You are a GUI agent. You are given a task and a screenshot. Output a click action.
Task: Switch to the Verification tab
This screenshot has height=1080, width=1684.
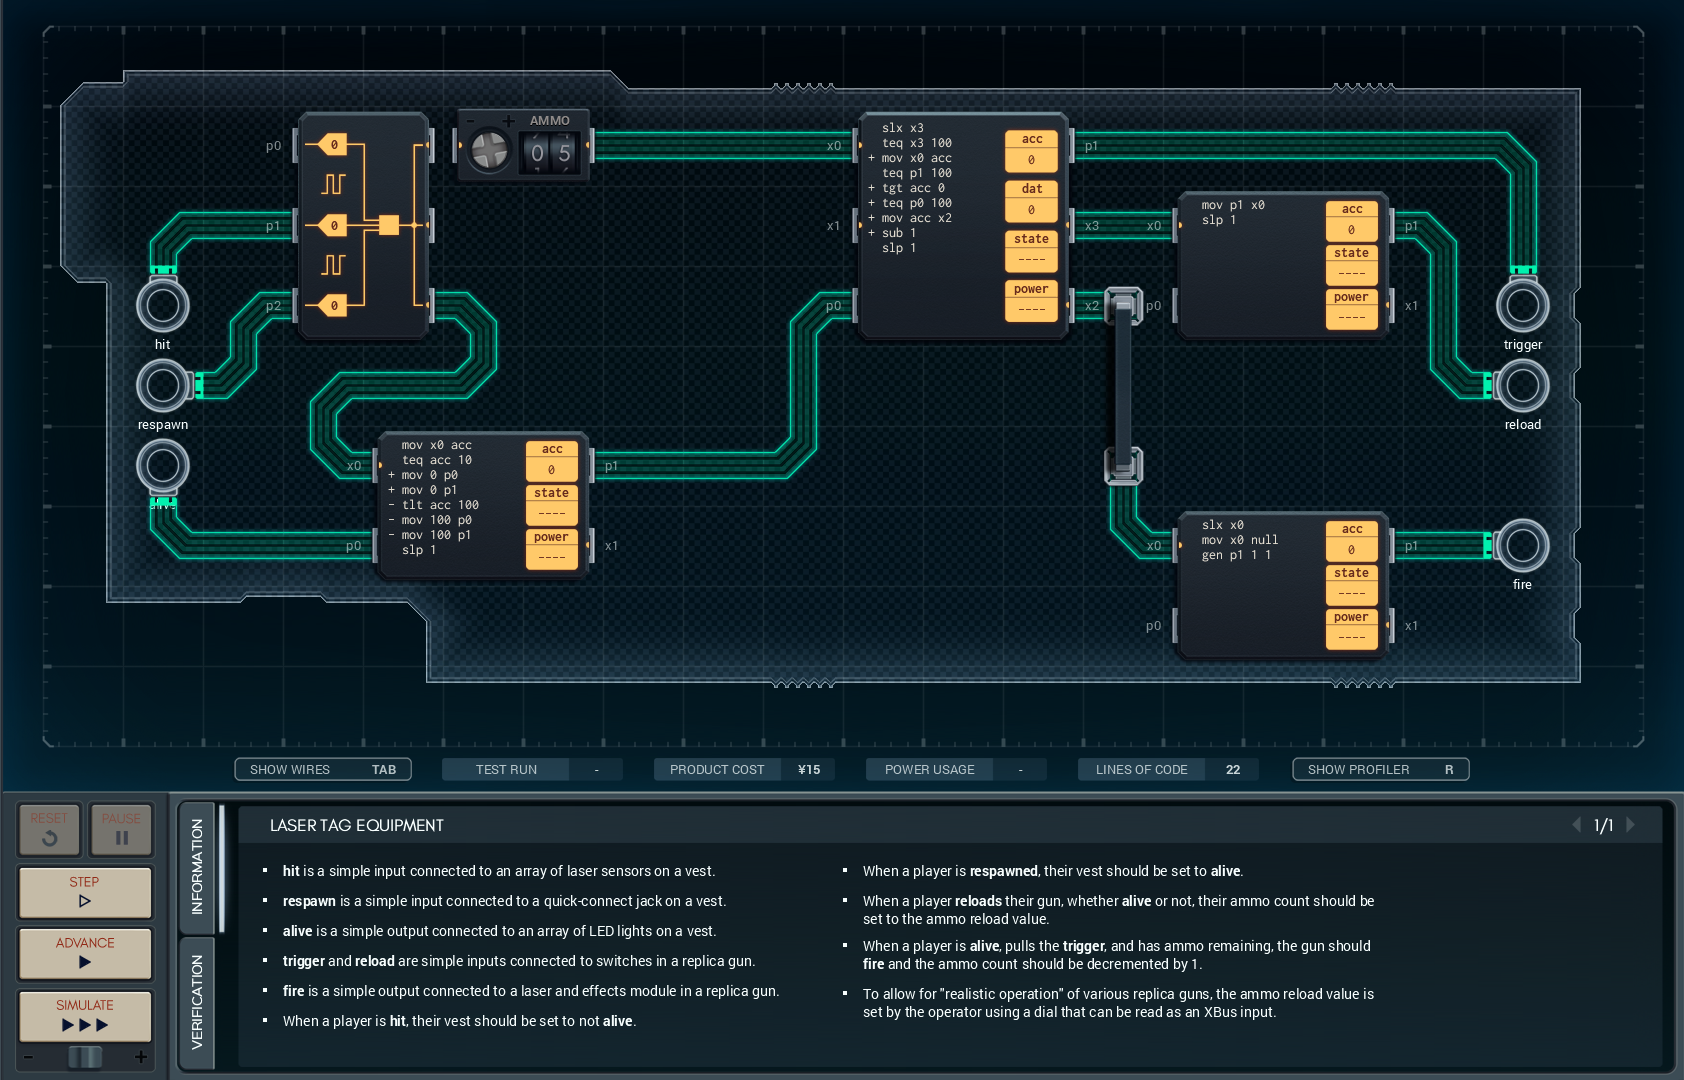click(197, 1002)
